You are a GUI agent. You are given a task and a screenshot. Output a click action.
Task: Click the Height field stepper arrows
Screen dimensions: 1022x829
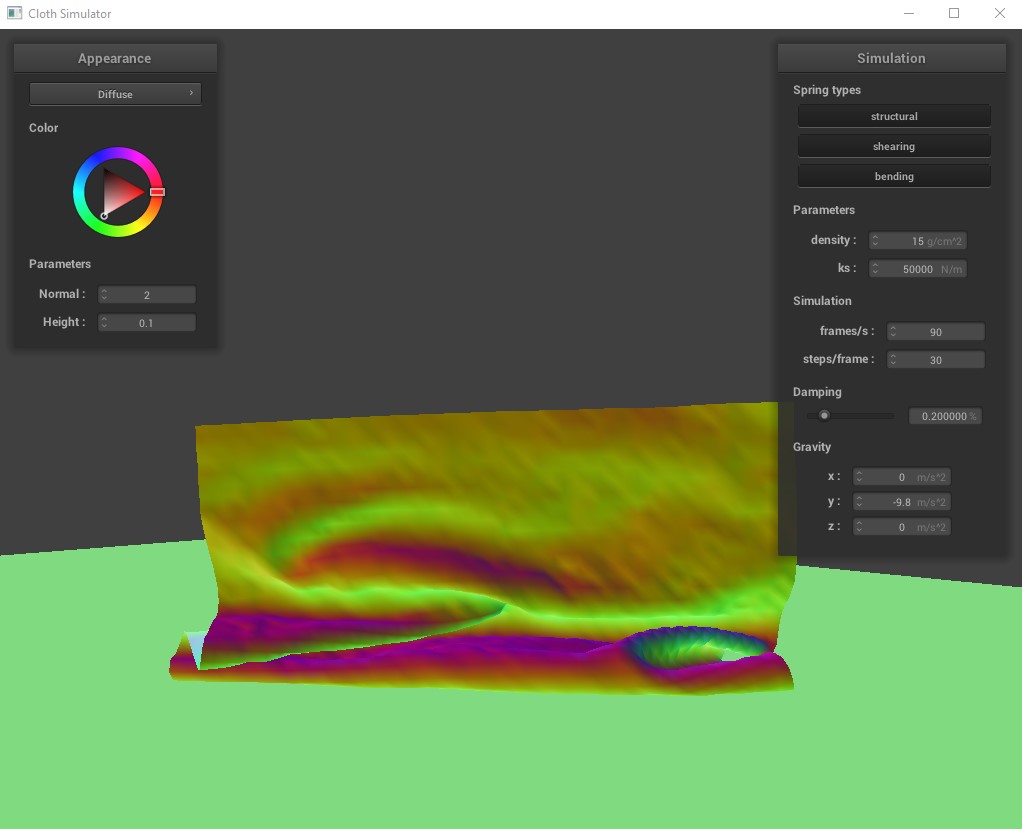tap(104, 323)
